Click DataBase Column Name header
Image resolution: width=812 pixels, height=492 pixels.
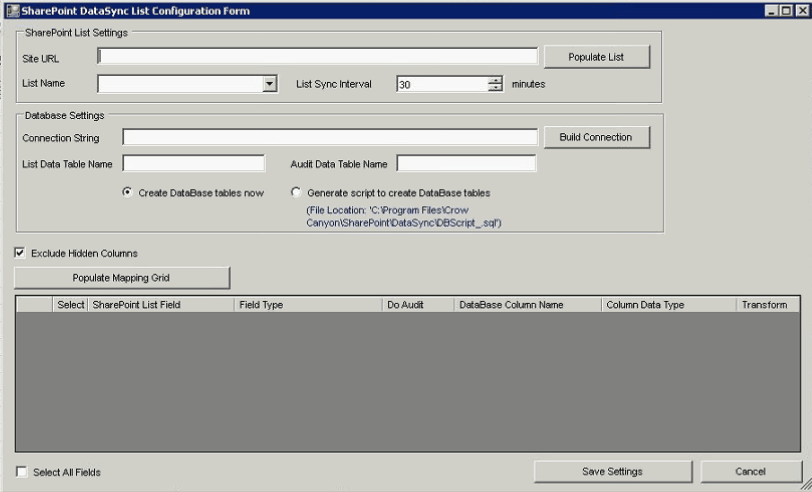tap(528, 305)
